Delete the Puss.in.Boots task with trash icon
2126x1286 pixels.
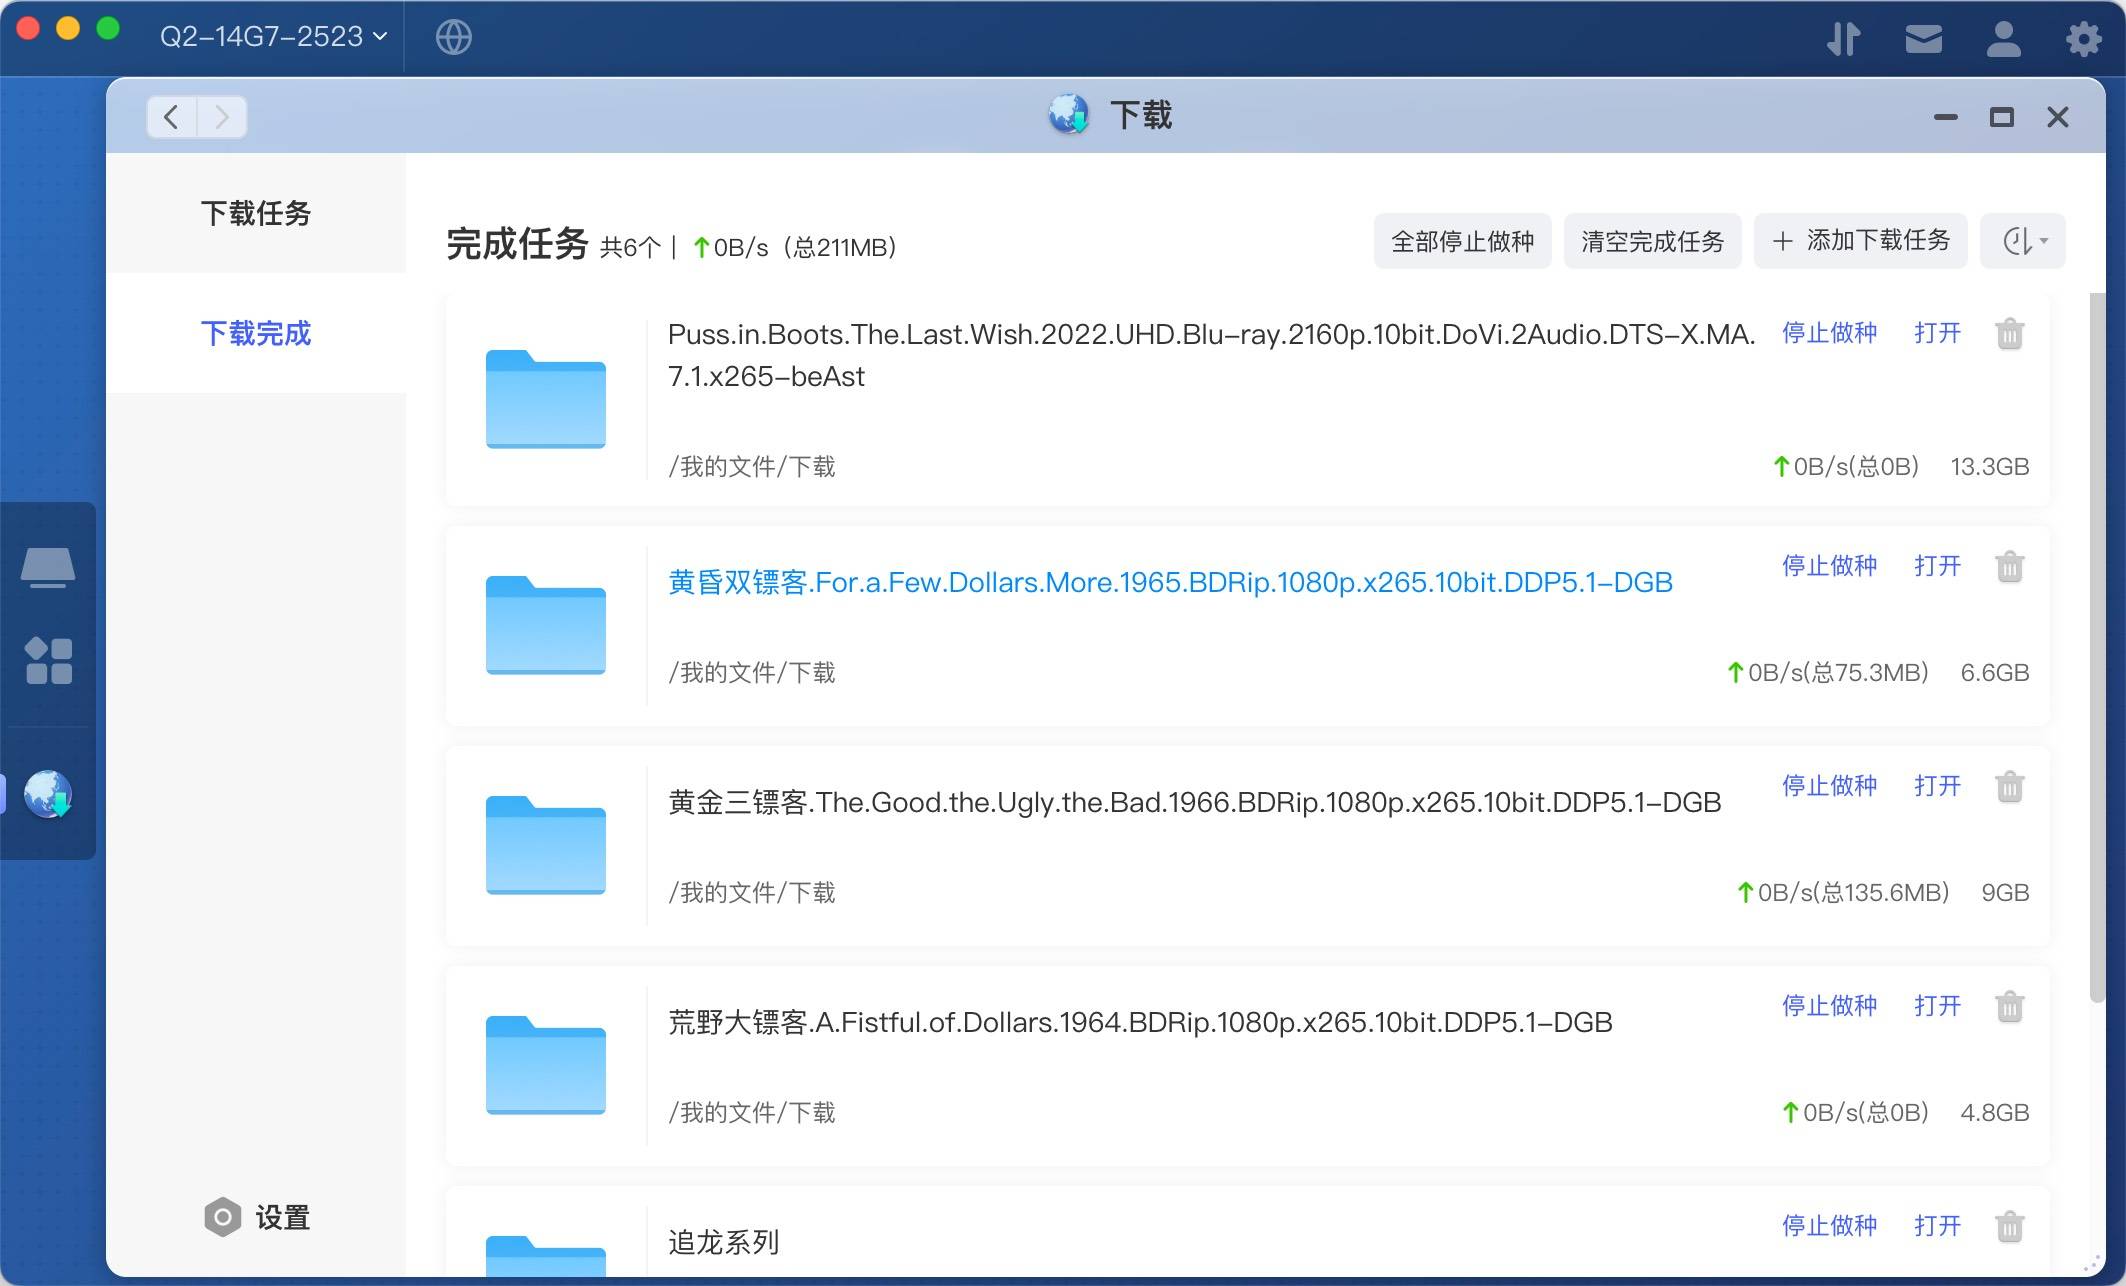(x=2009, y=333)
